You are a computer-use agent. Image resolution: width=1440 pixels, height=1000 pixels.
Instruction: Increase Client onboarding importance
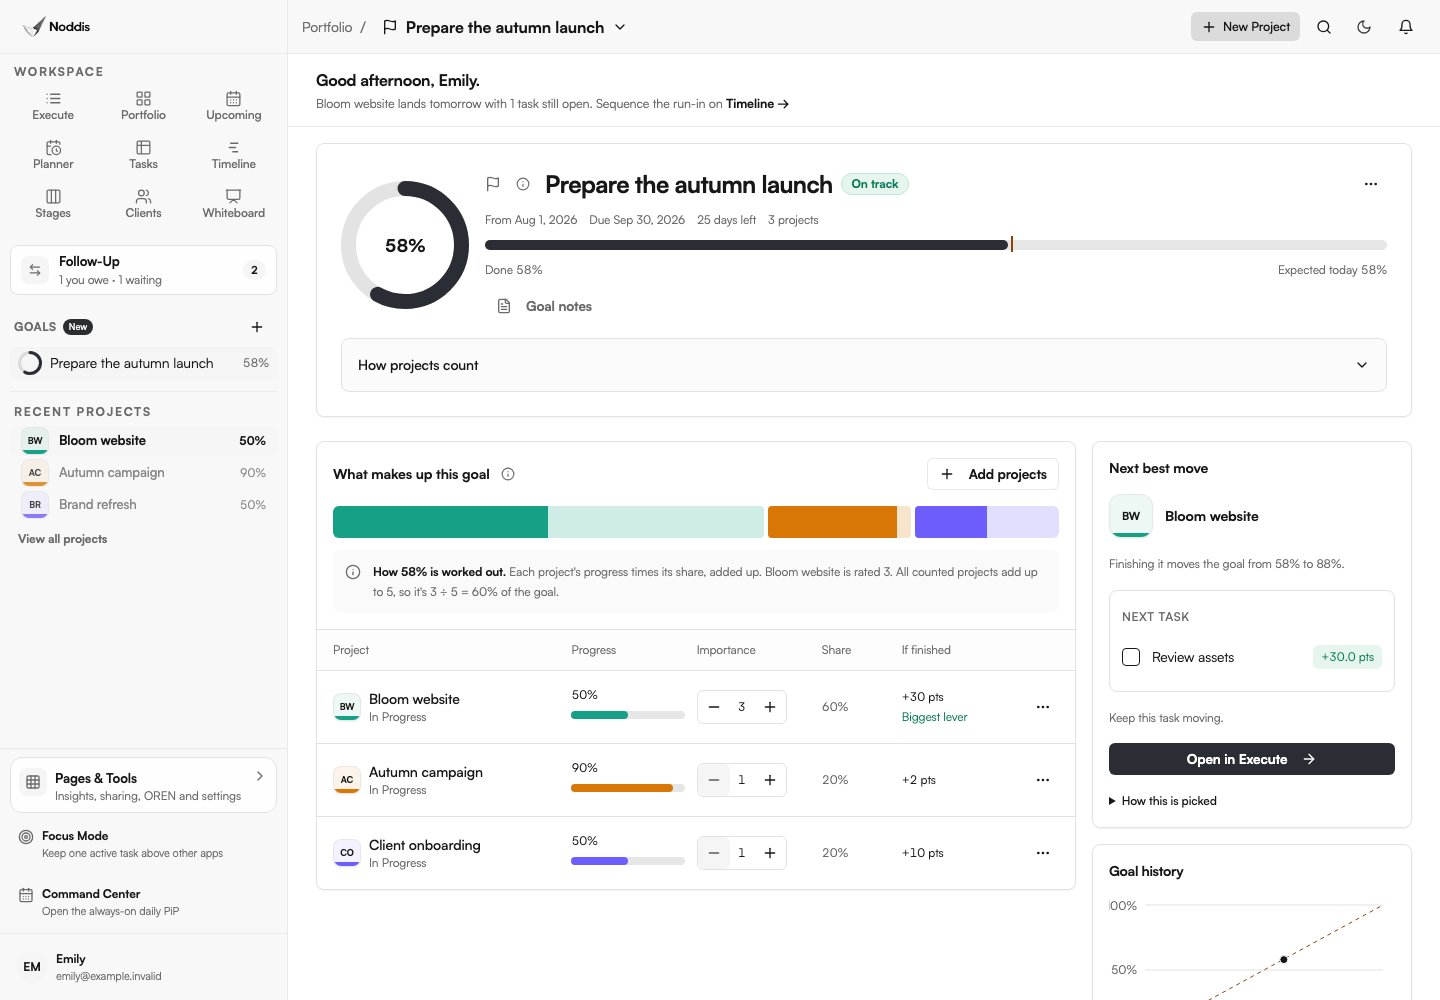tap(770, 853)
